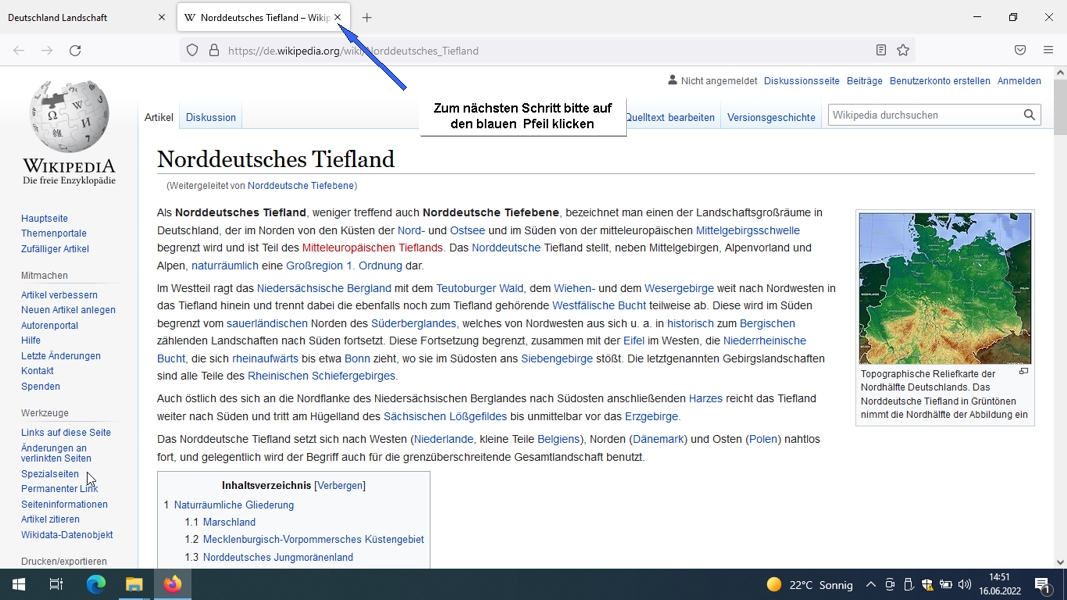The image size is (1067, 600).
Task: Open the Diskussion tab of the article
Action: pyautogui.click(x=211, y=117)
